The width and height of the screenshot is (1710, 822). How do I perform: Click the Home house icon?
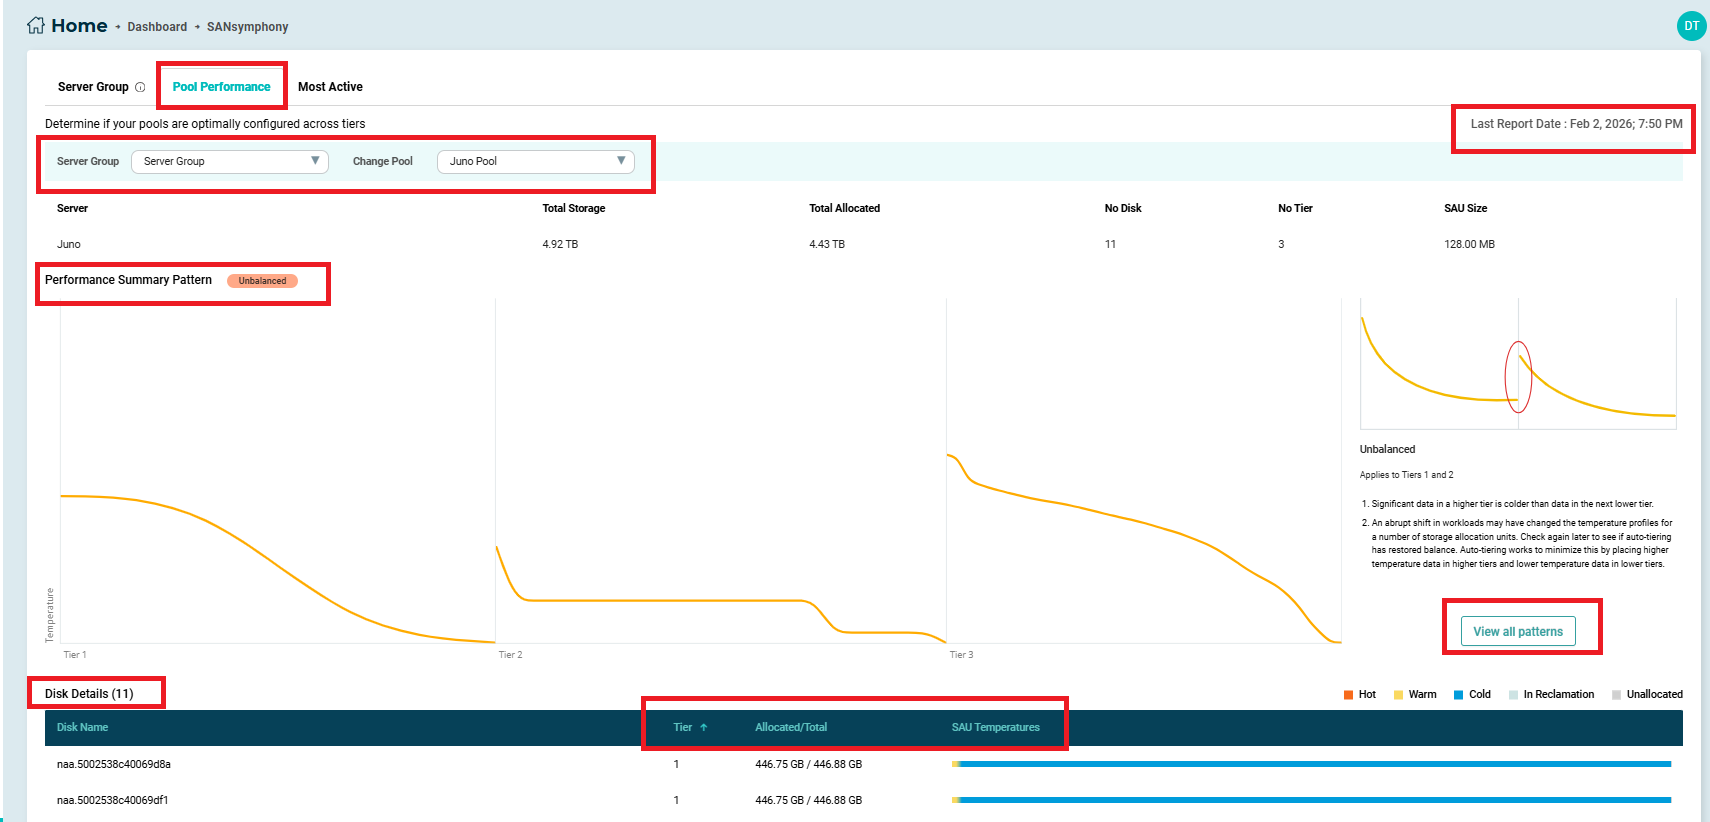[x=36, y=26]
